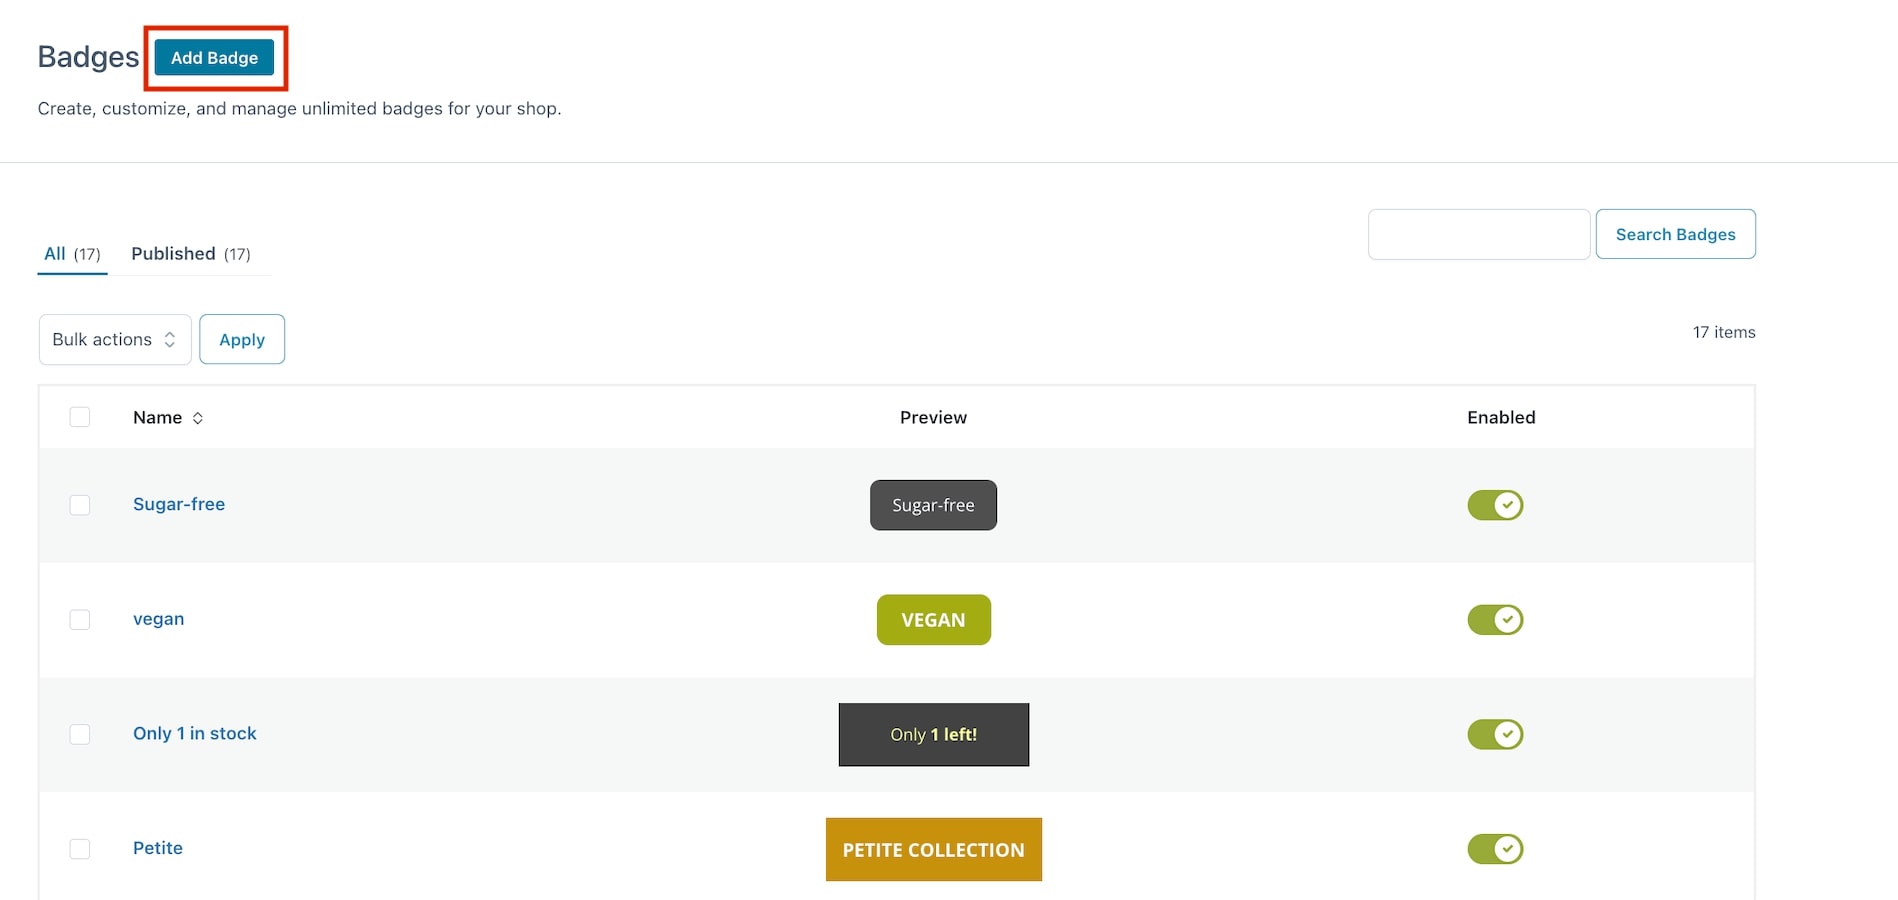
Task: Apply the selected bulk action
Action: tap(242, 339)
